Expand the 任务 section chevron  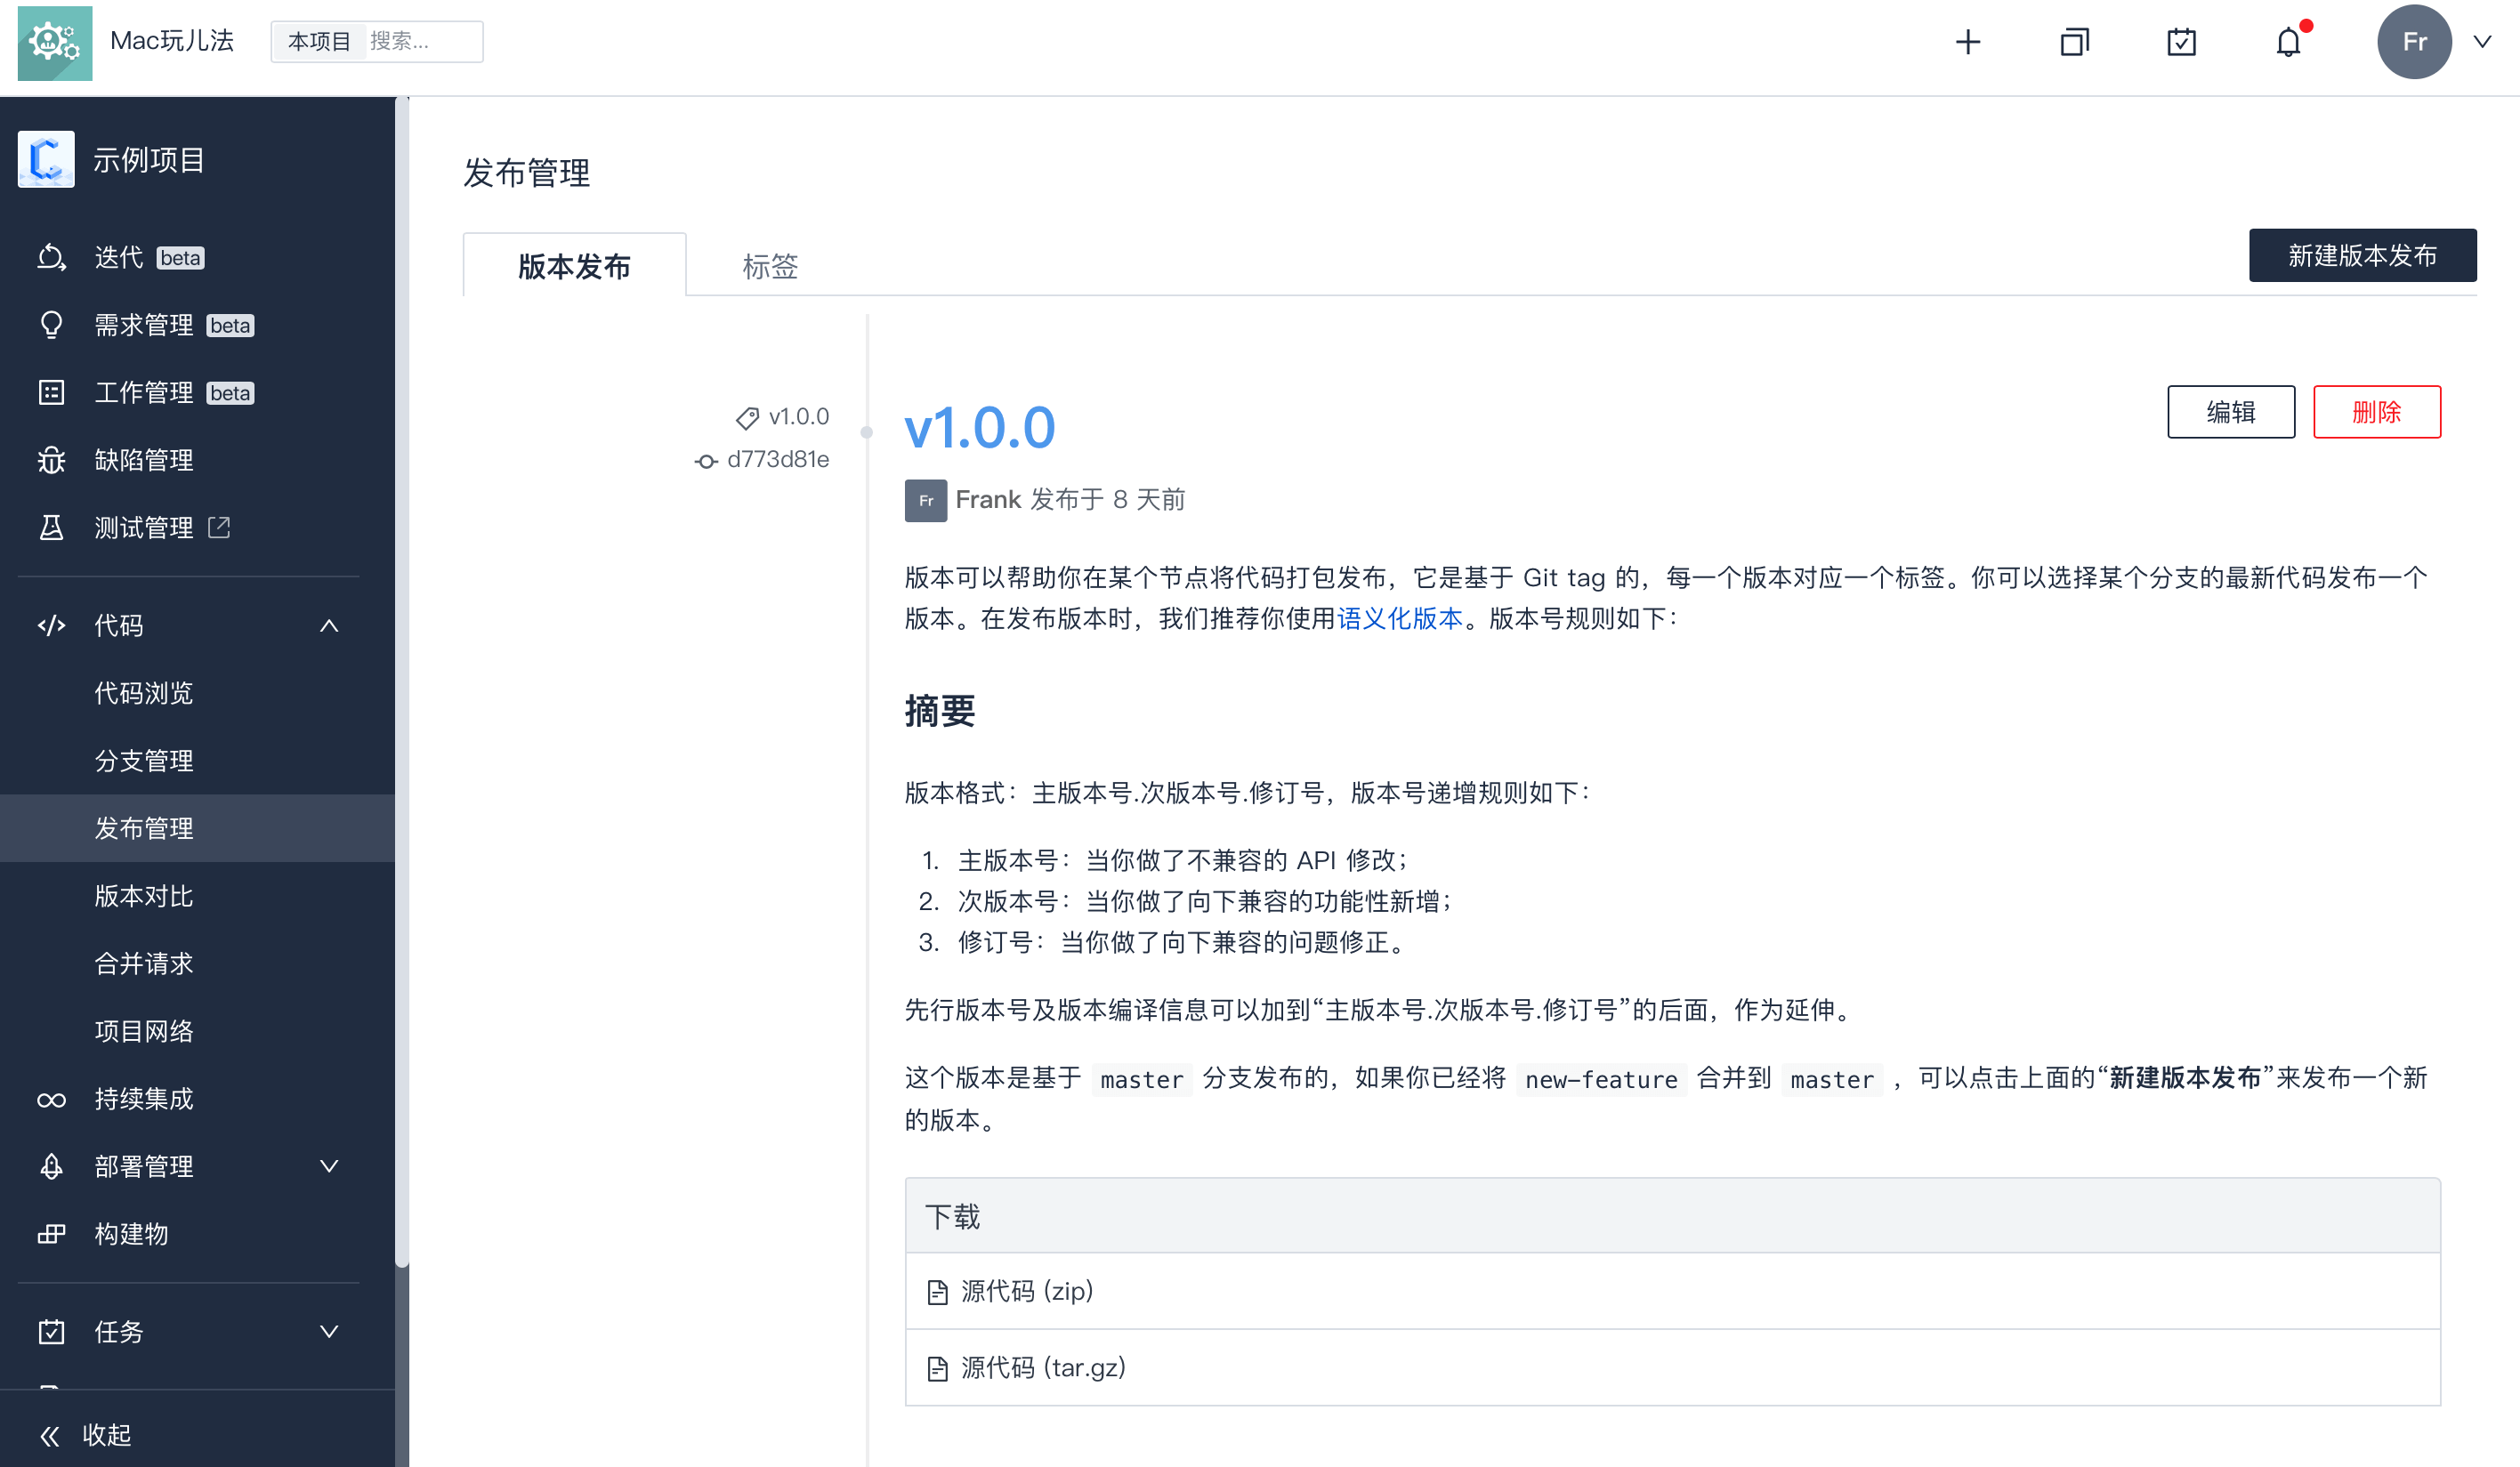[329, 1332]
